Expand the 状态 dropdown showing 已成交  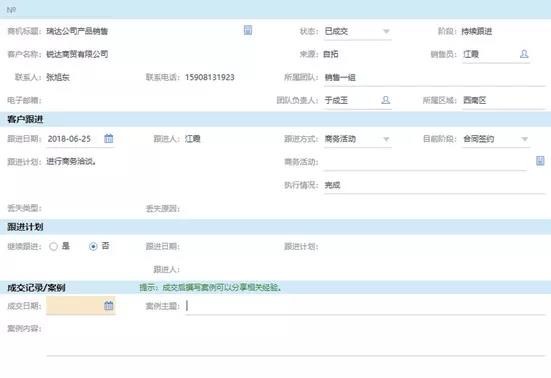[x=386, y=31]
